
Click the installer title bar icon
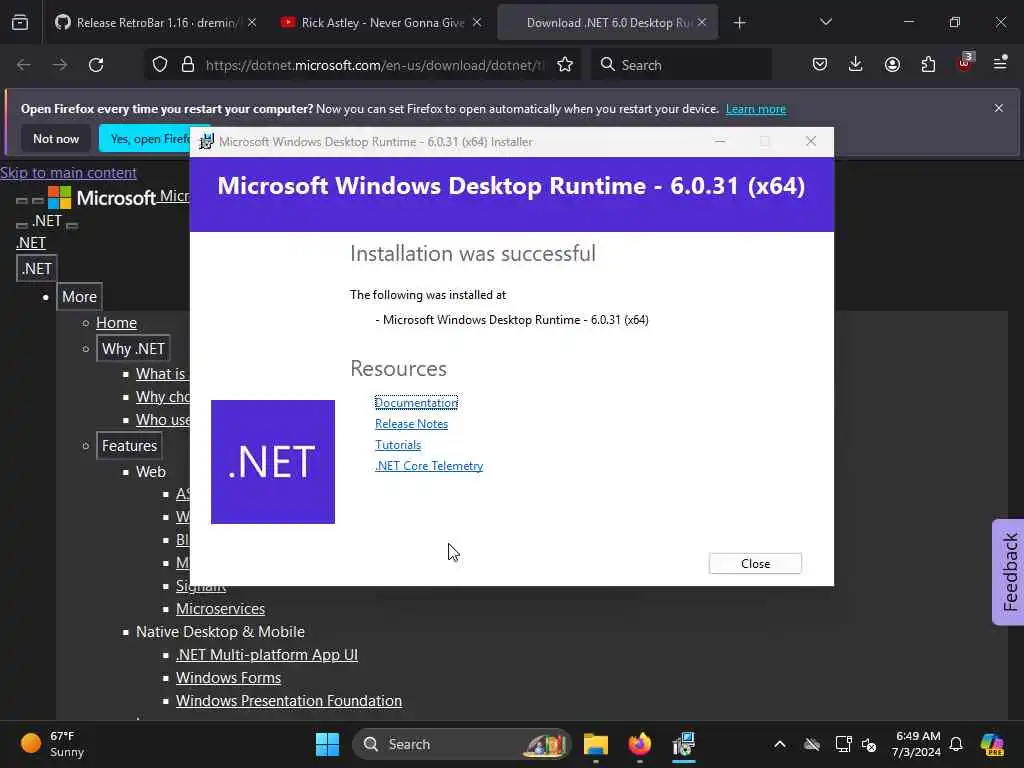coord(206,142)
